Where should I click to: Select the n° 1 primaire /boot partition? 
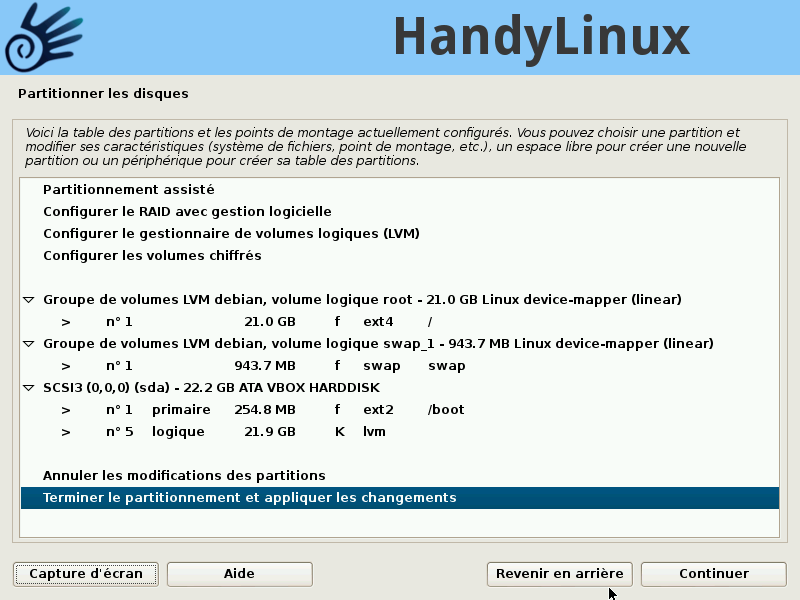pyautogui.click(x=400, y=410)
